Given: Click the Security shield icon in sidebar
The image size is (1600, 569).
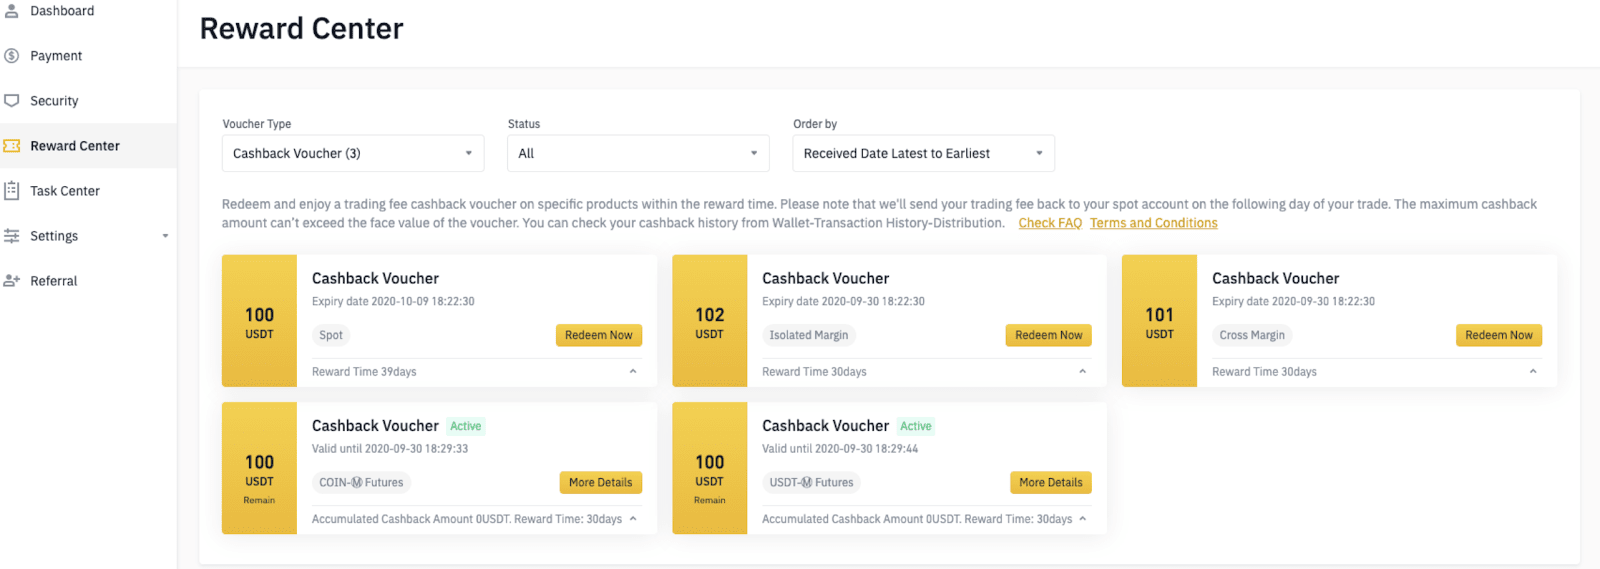Looking at the screenshot, I should (12, 101).
